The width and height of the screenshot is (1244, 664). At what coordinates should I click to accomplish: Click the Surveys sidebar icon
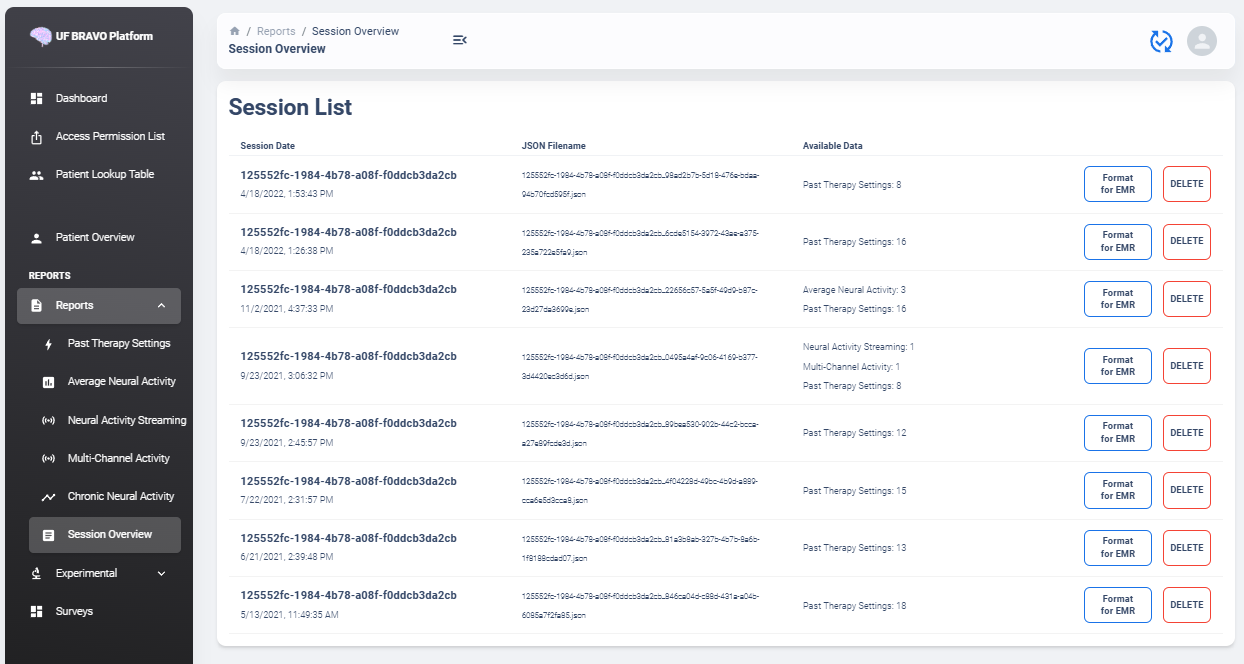(x=37, y=612)
